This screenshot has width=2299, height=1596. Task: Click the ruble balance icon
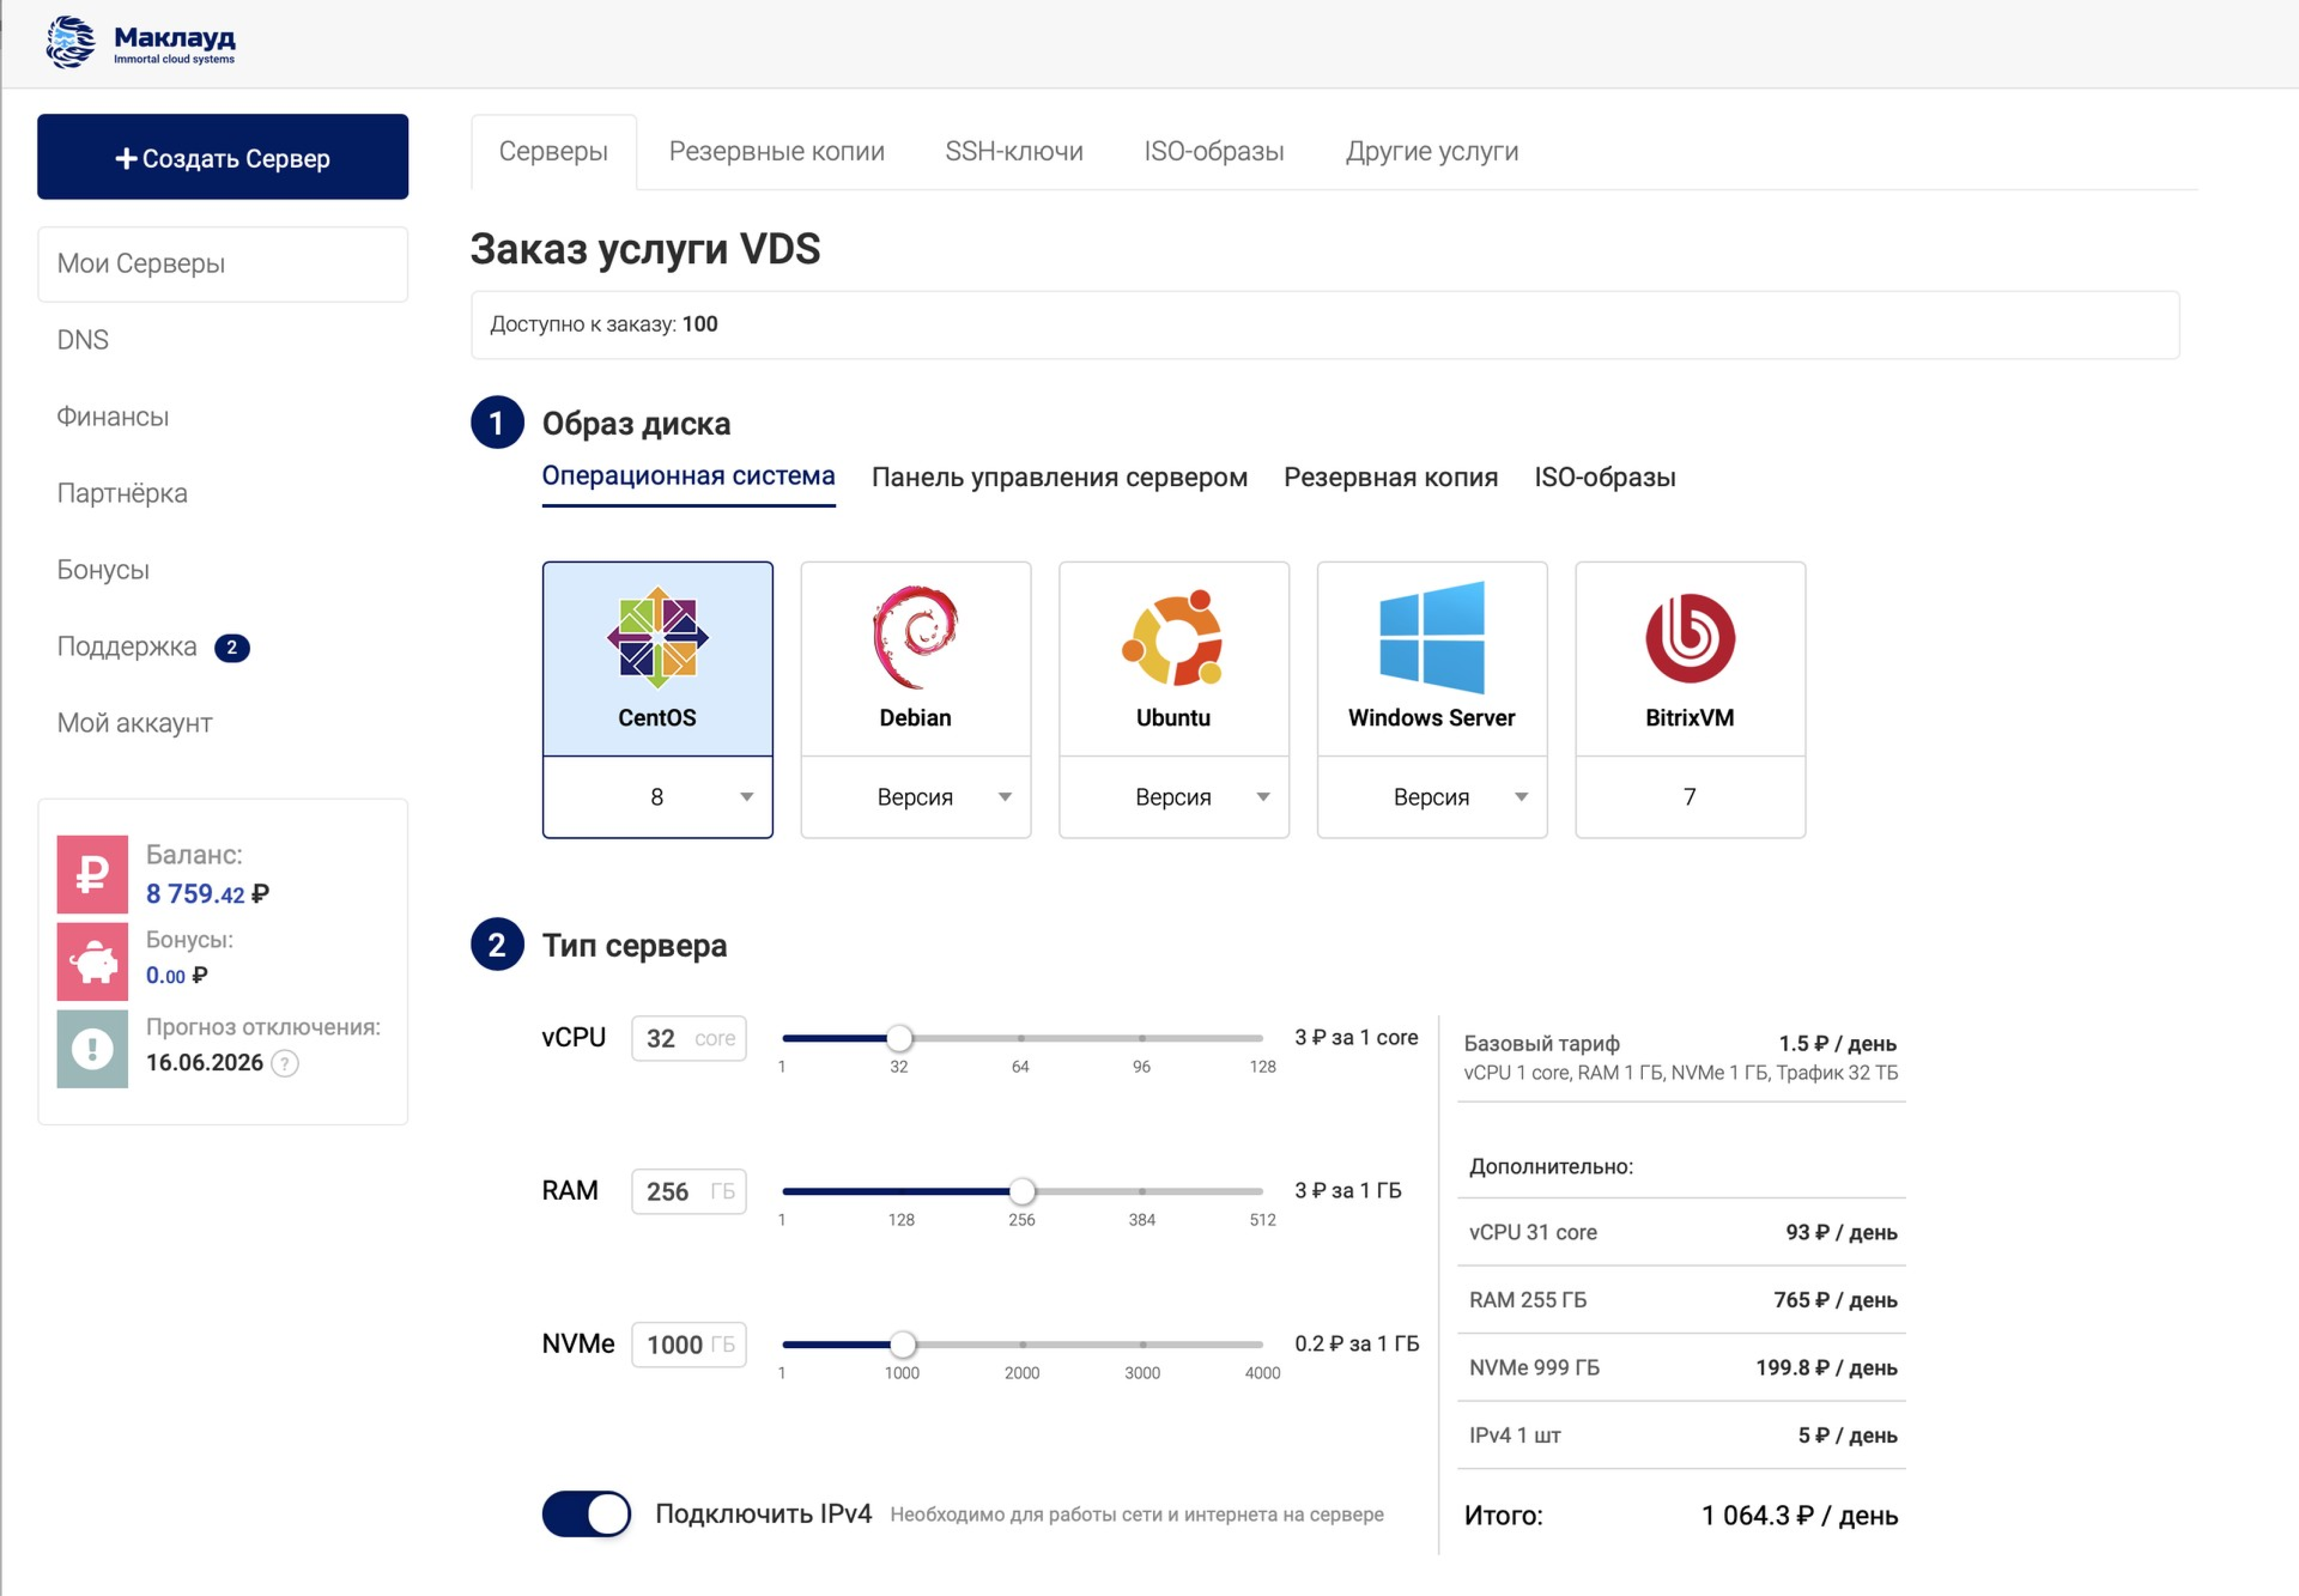tap(92, 874)
